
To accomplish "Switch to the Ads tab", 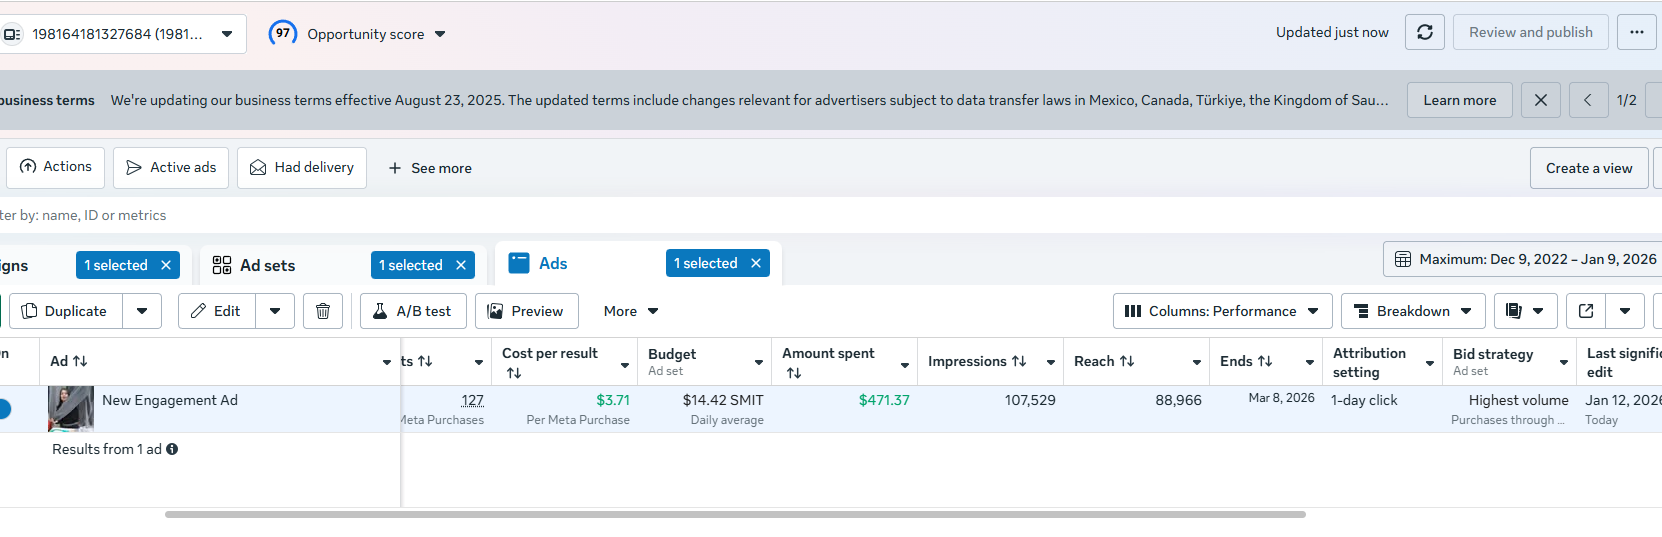I will pyautogui.click(x=552, y=264).
